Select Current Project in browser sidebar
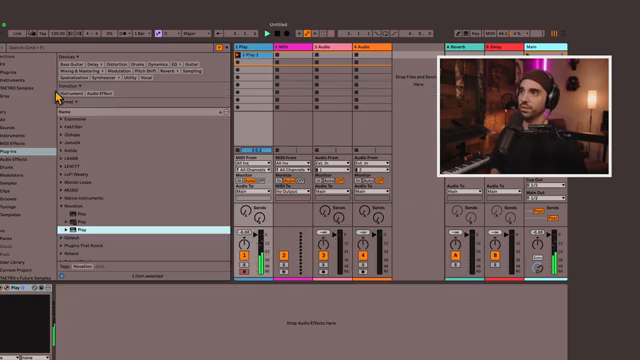640x360 pixels. [x=16, y=270]
